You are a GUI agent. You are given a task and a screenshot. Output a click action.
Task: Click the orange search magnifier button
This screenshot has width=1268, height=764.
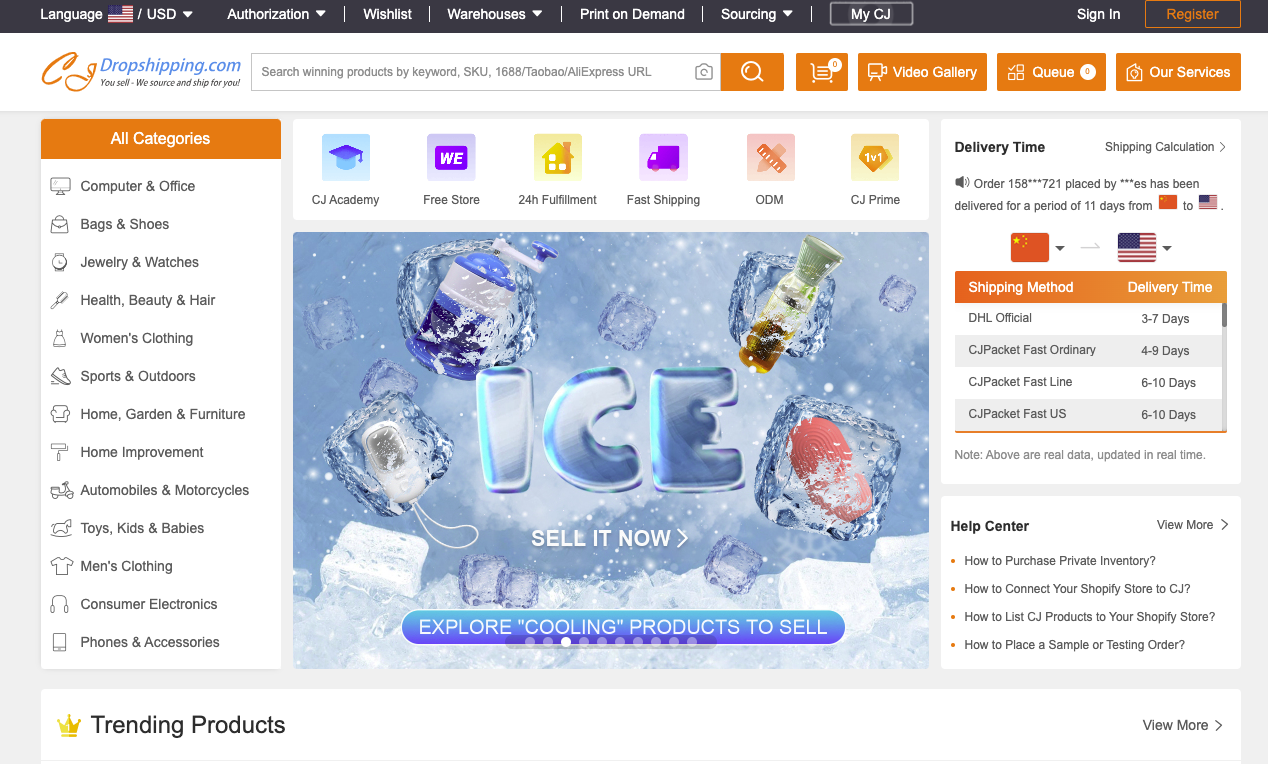tap(752, 72)
